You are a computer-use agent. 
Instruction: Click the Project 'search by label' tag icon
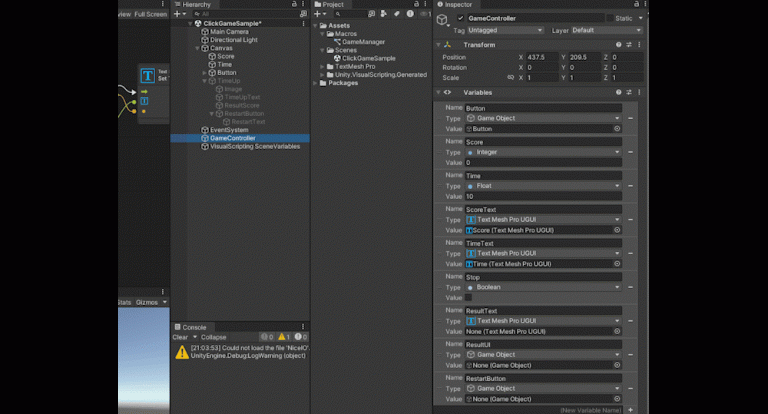[397, 14]
